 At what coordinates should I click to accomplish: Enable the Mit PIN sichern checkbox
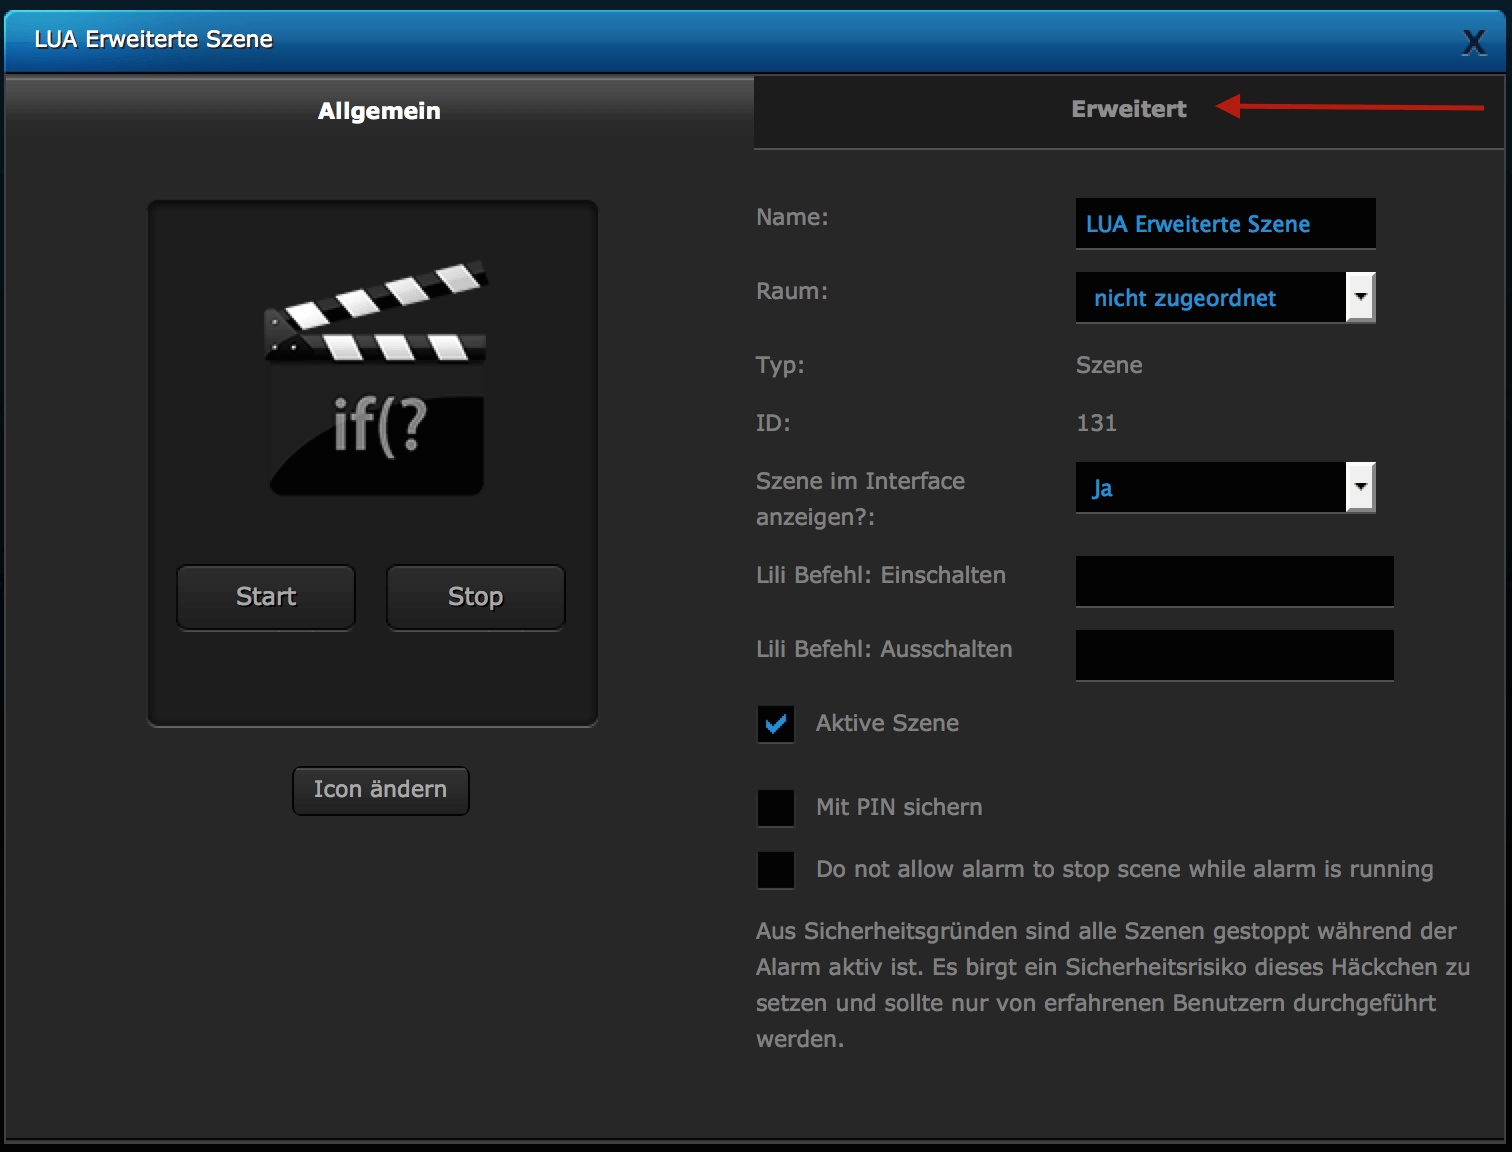point(776,808)
